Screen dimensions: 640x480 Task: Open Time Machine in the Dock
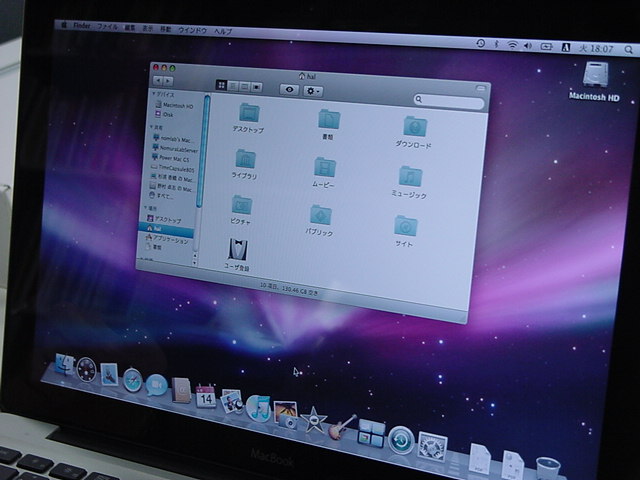click(401, 439)
